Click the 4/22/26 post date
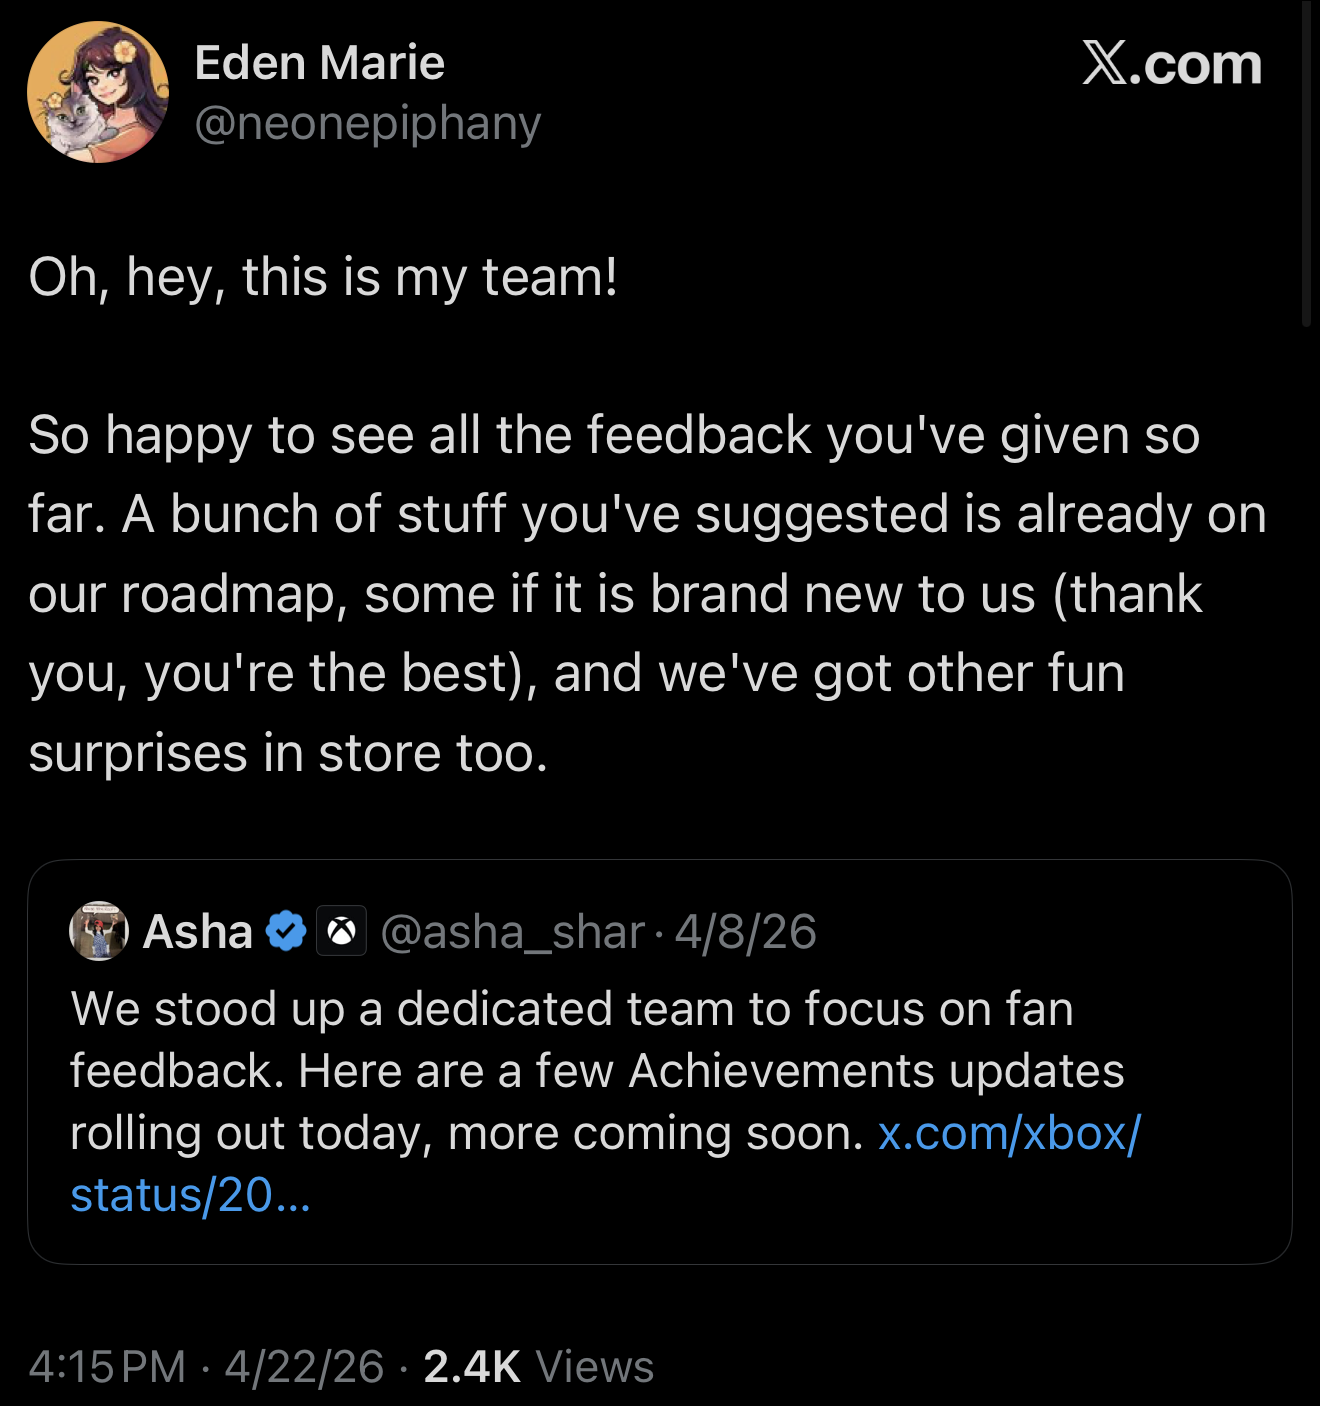Viewport: 1320px width, 1406px height. click(x=304, y=1366)
